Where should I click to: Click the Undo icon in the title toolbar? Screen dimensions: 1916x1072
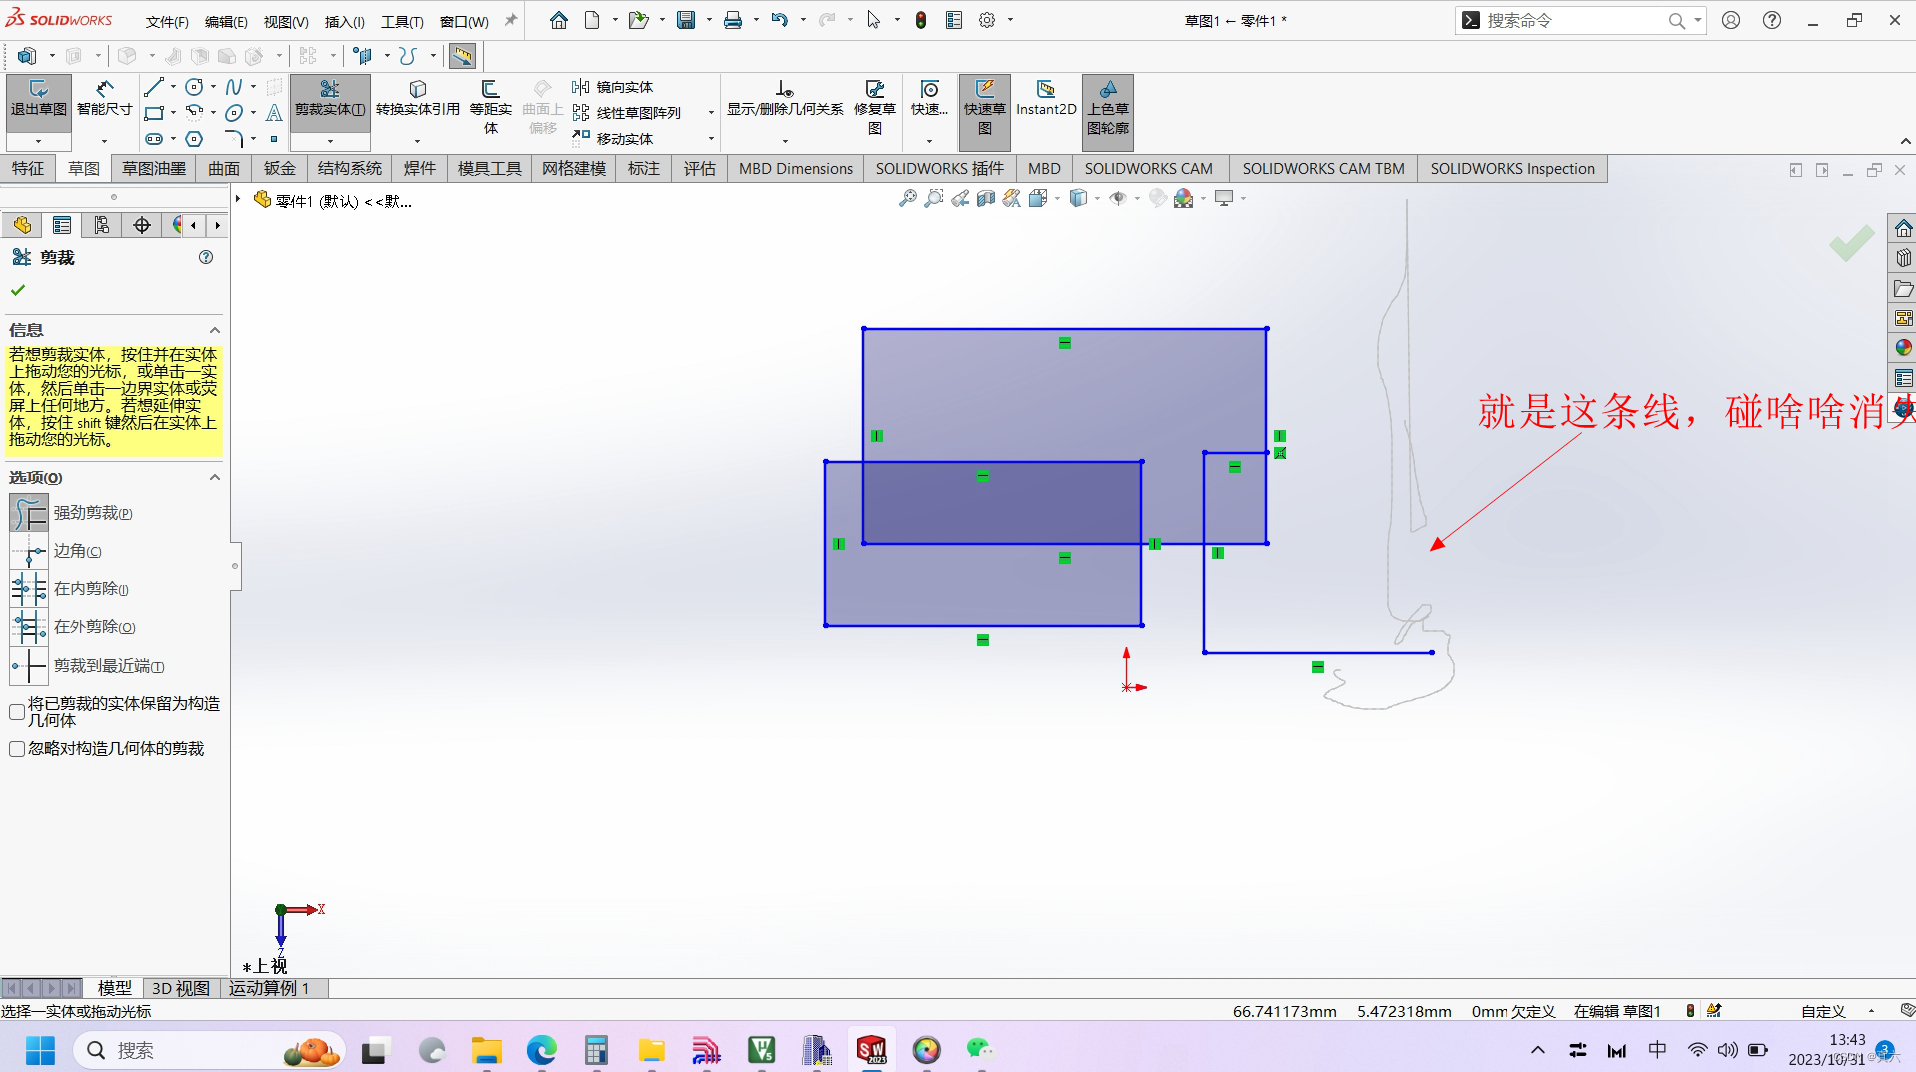point(780,20)
